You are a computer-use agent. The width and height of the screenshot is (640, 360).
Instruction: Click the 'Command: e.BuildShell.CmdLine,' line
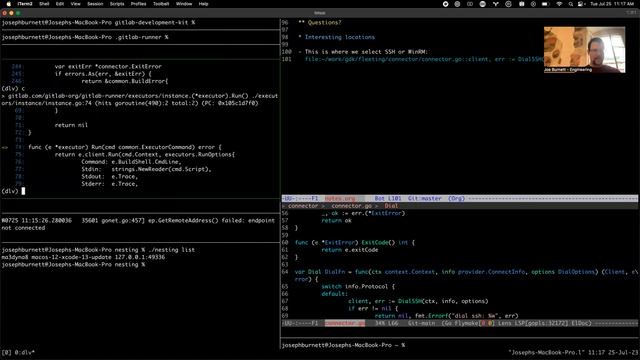pyautogui.click(x=131, y=162)
